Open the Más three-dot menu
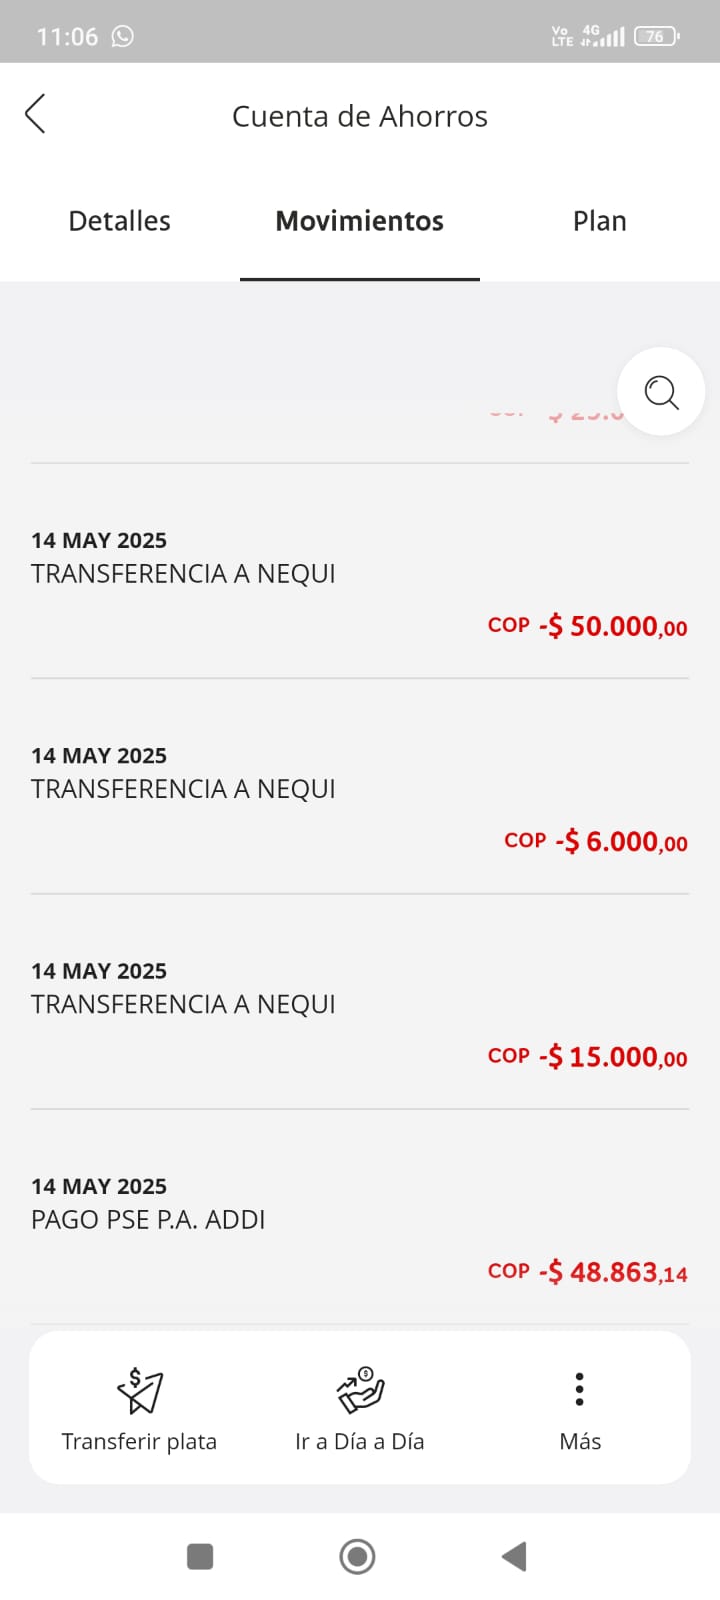720x1600 pixels. (x=579, y=1389)
